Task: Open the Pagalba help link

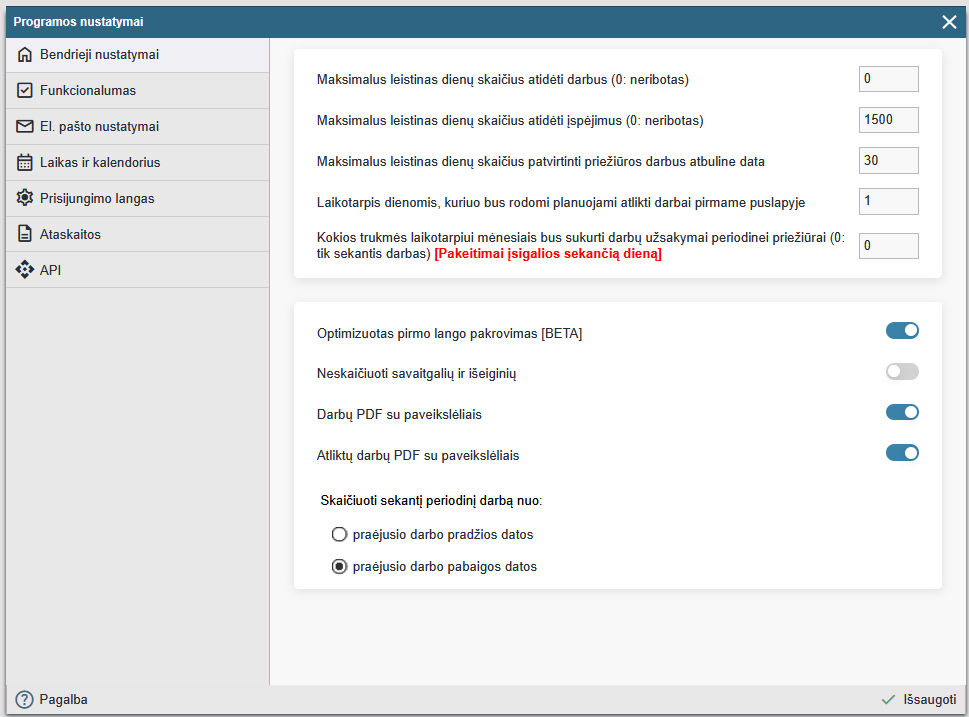Action: [x=52, y=700]
